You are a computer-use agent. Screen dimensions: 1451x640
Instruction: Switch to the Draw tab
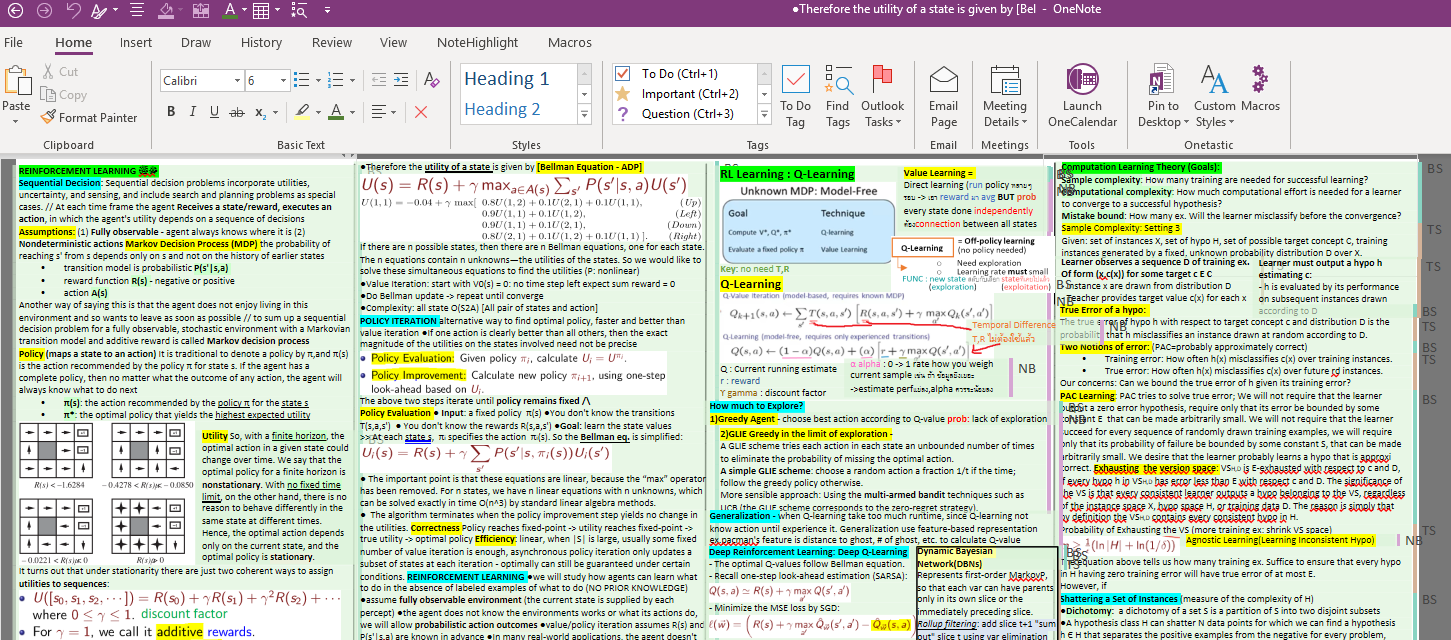coord(195,43)
